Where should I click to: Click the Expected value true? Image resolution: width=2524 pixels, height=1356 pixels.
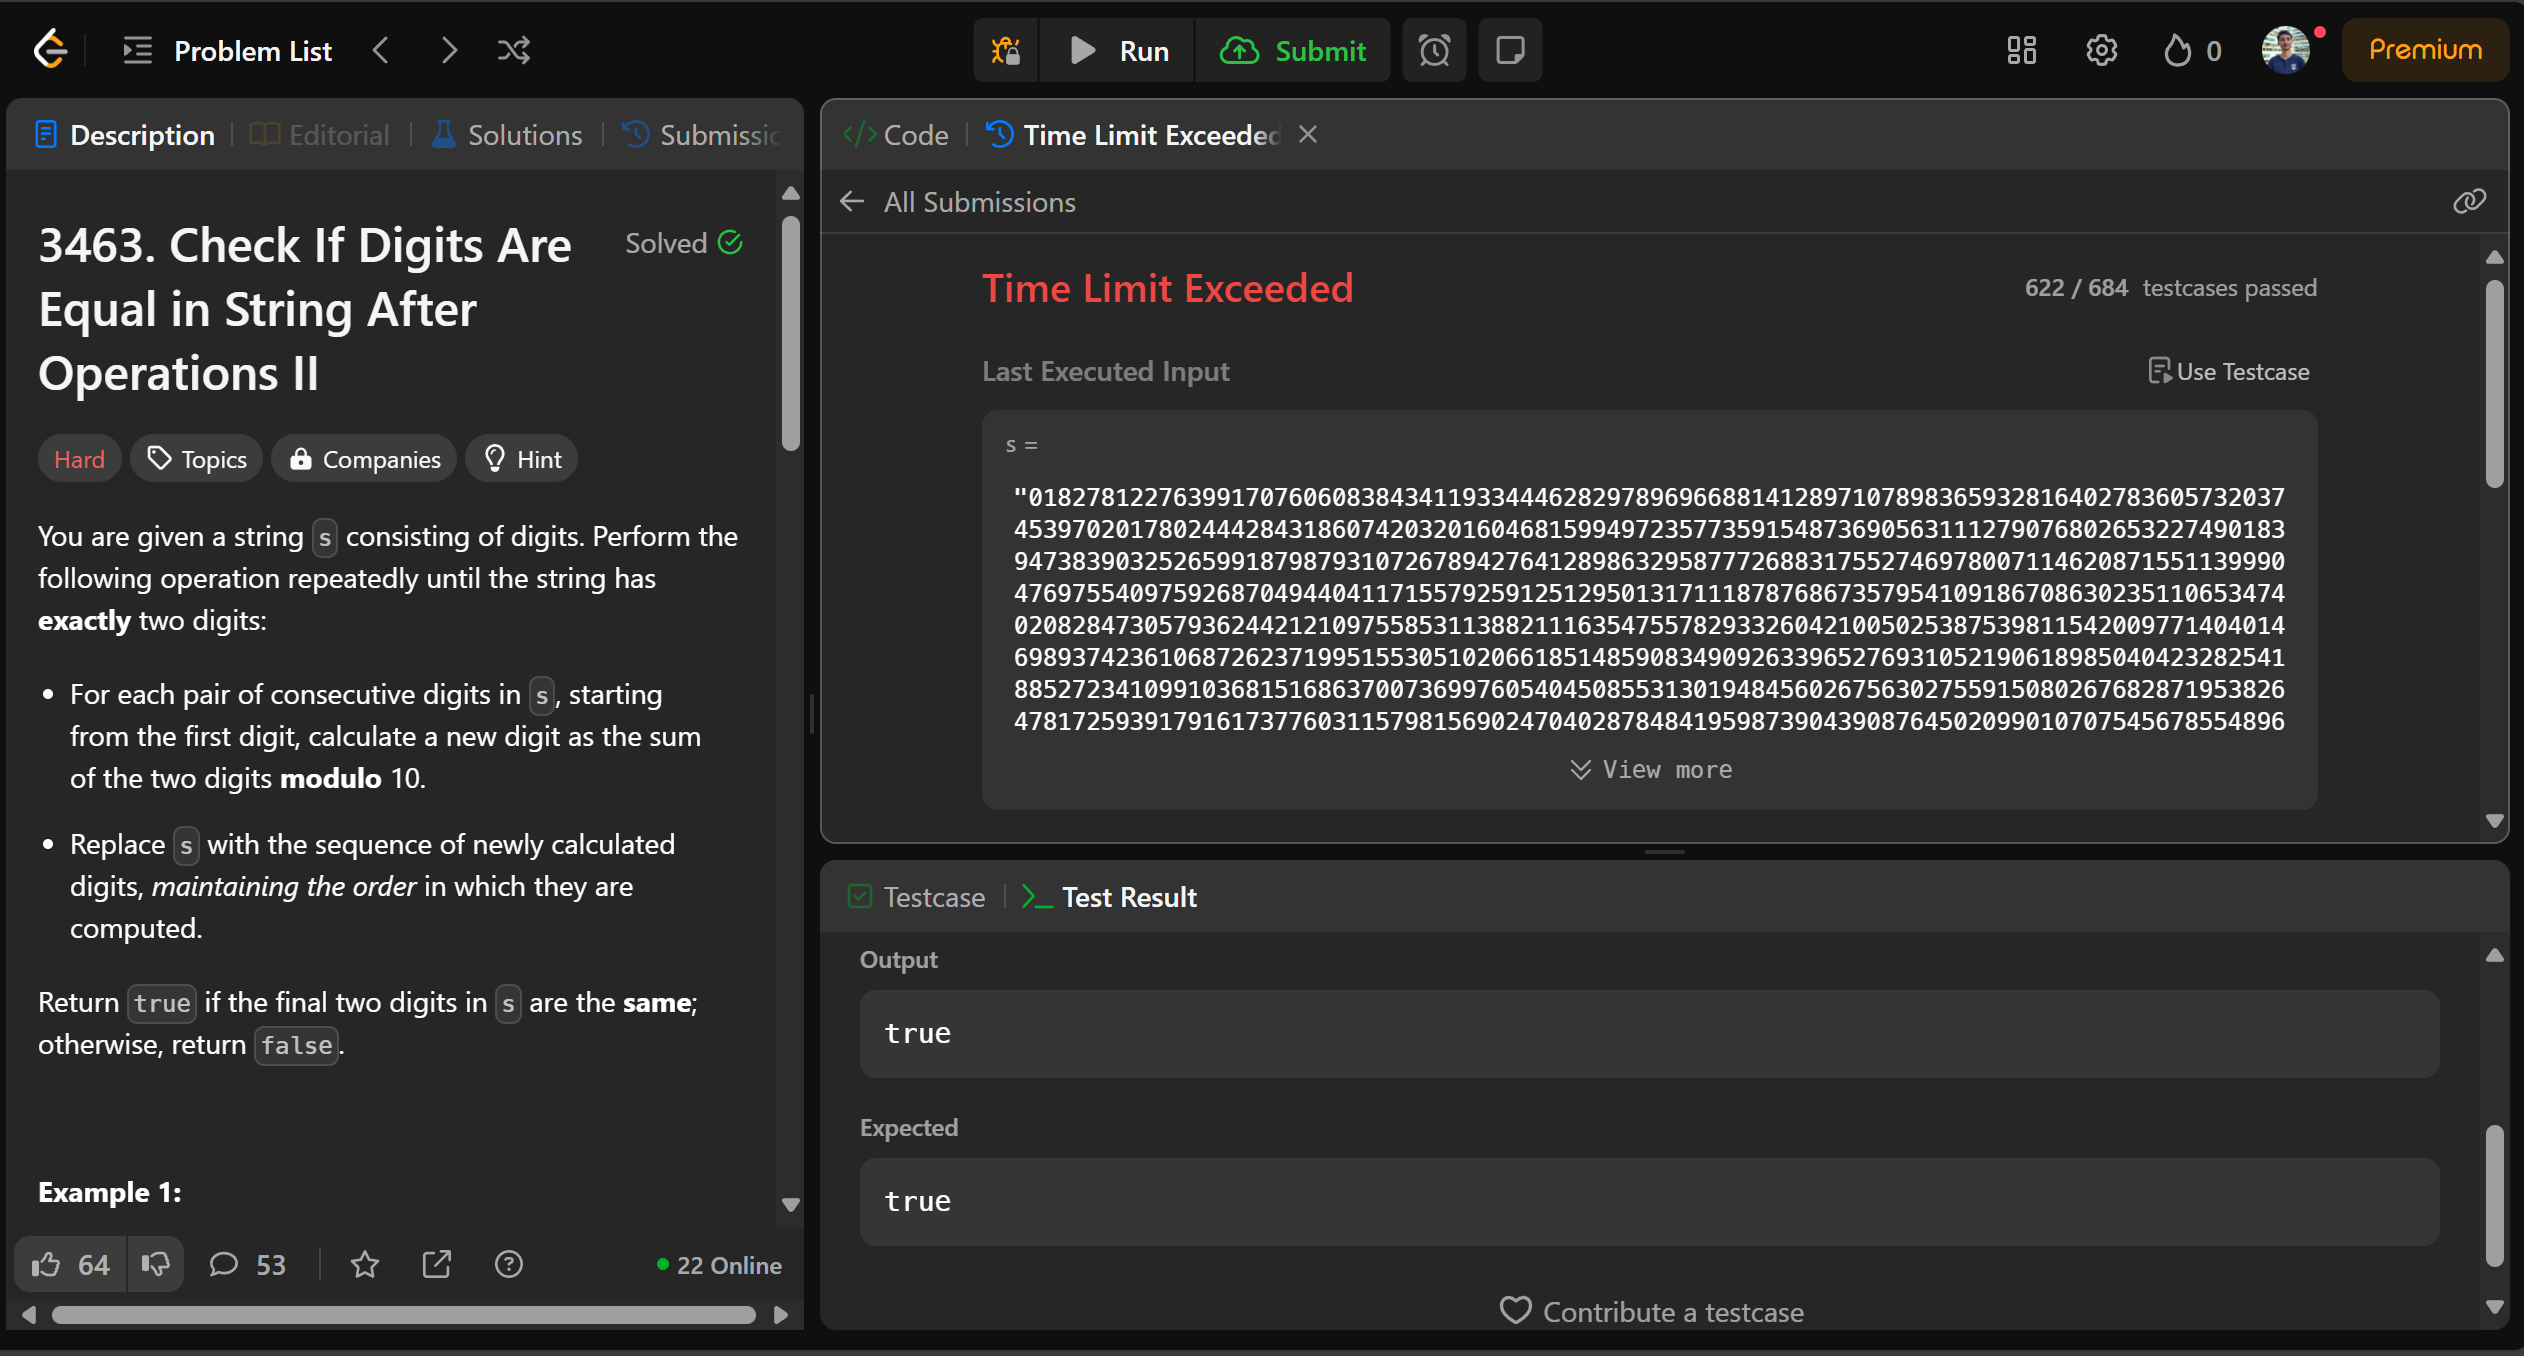(x=918, y=1201)
